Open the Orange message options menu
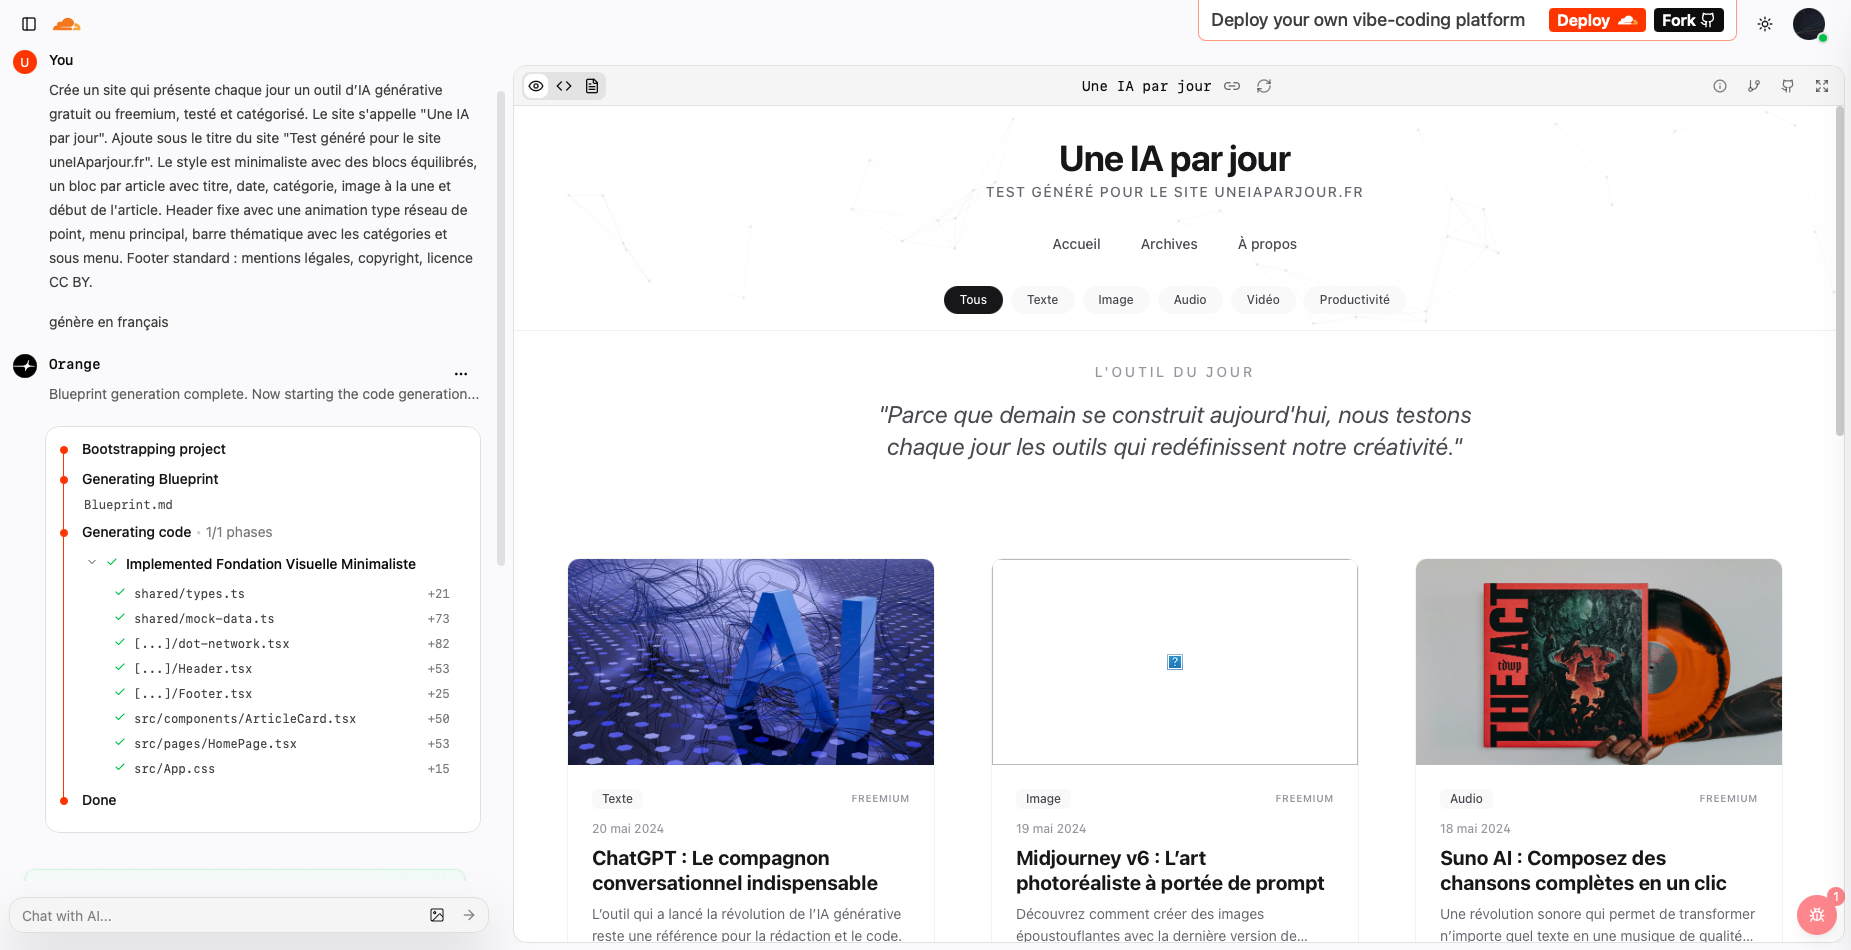Image resolution: width=1851 pixels, height=950 pixels. click(461, 373)
